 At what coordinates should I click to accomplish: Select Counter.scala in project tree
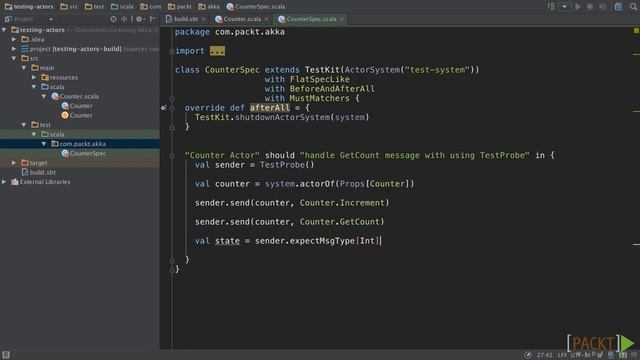click(76, 96)
